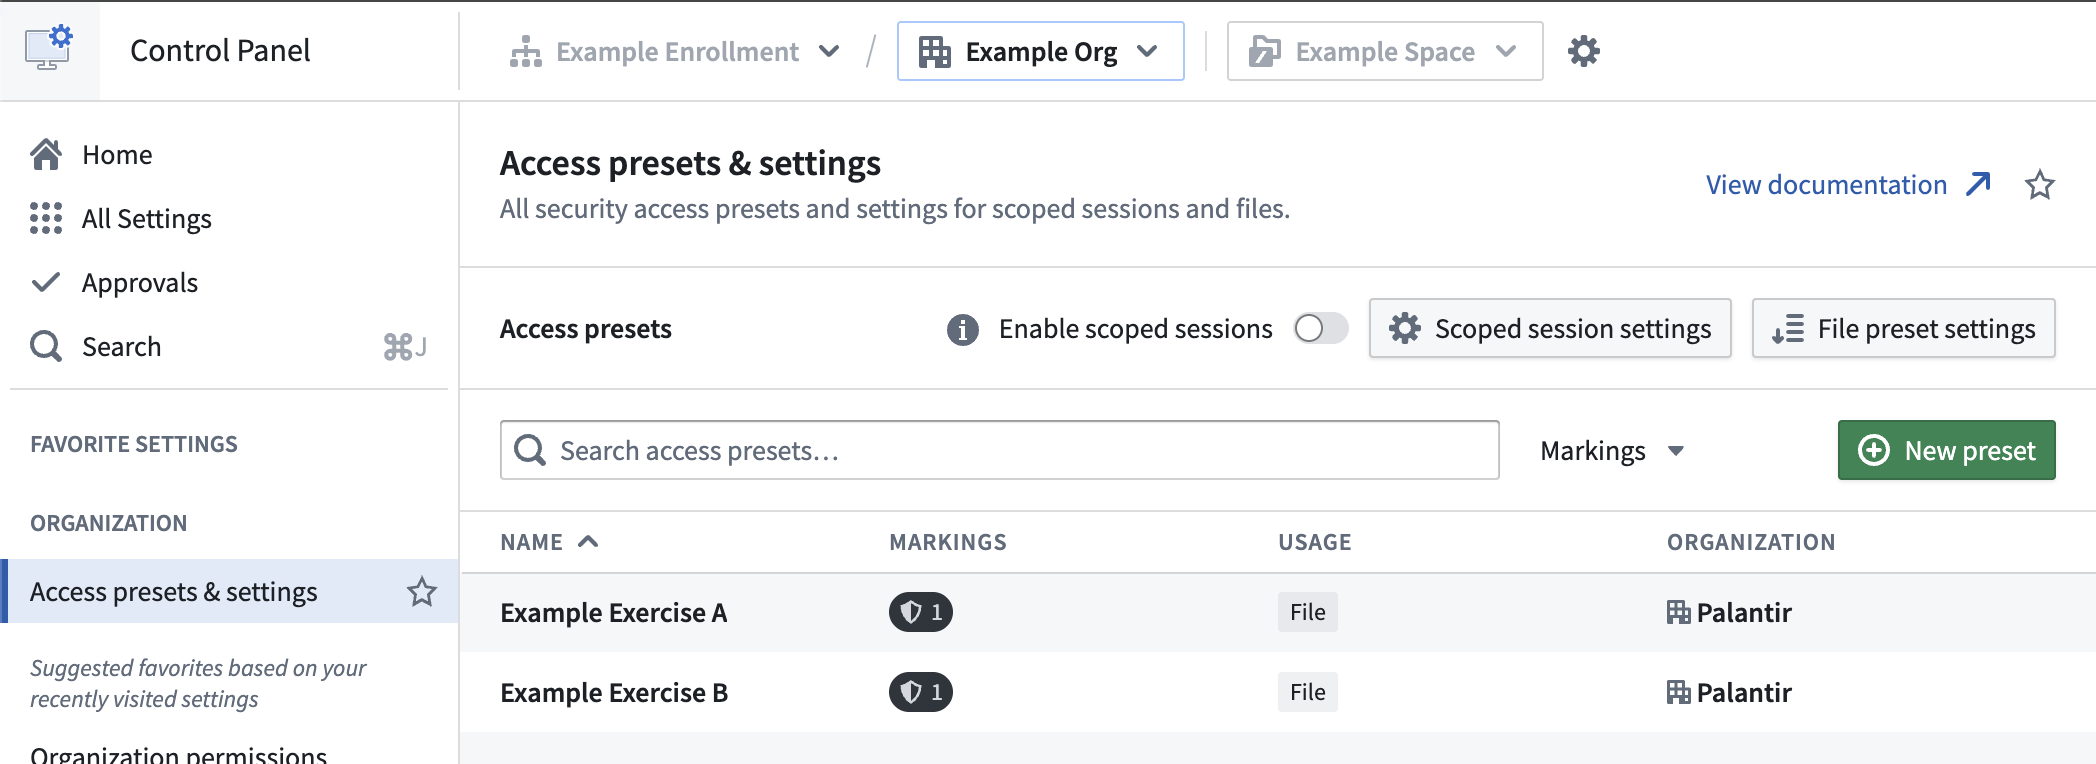Unfavorite Access presets & settings in sidebar
The width and height of the screenshot is (2096, 764).
(x=423, y=592)
